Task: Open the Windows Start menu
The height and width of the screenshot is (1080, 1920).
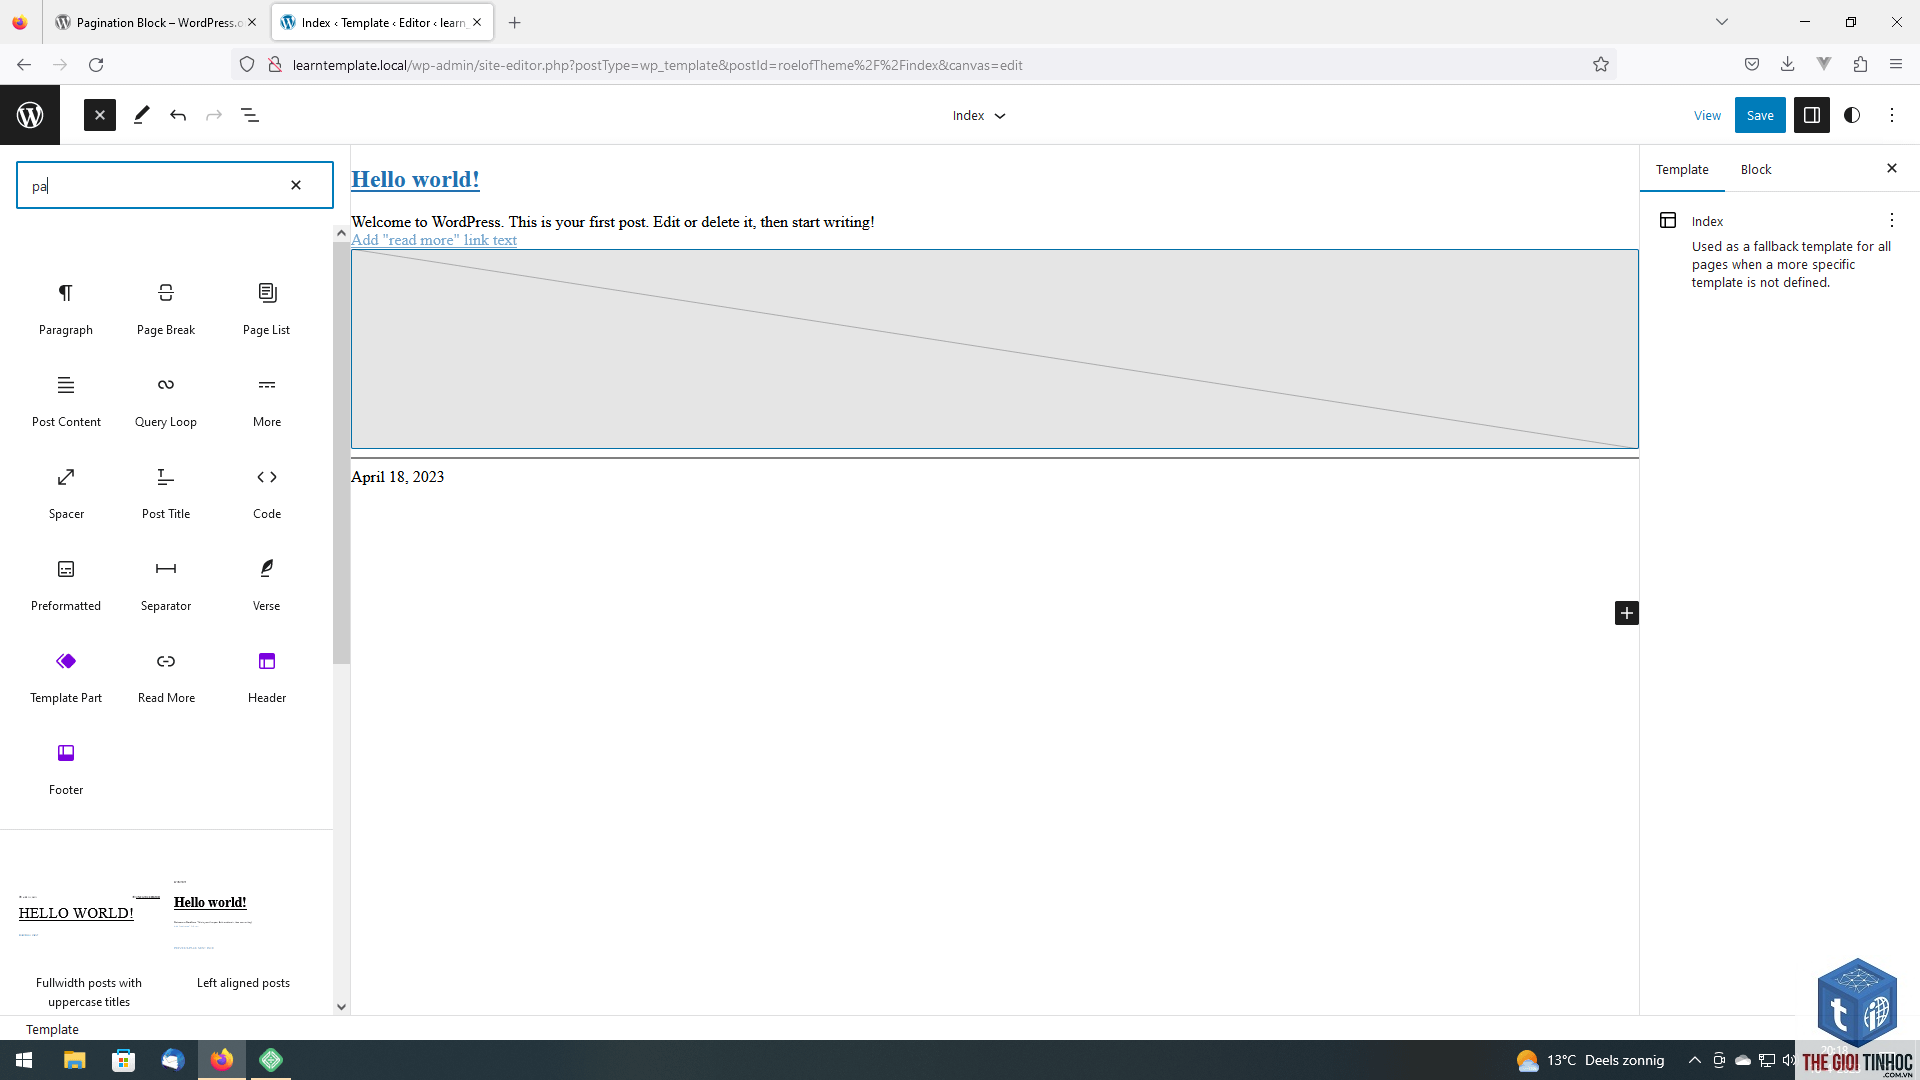Action: tap(24, 1060)
